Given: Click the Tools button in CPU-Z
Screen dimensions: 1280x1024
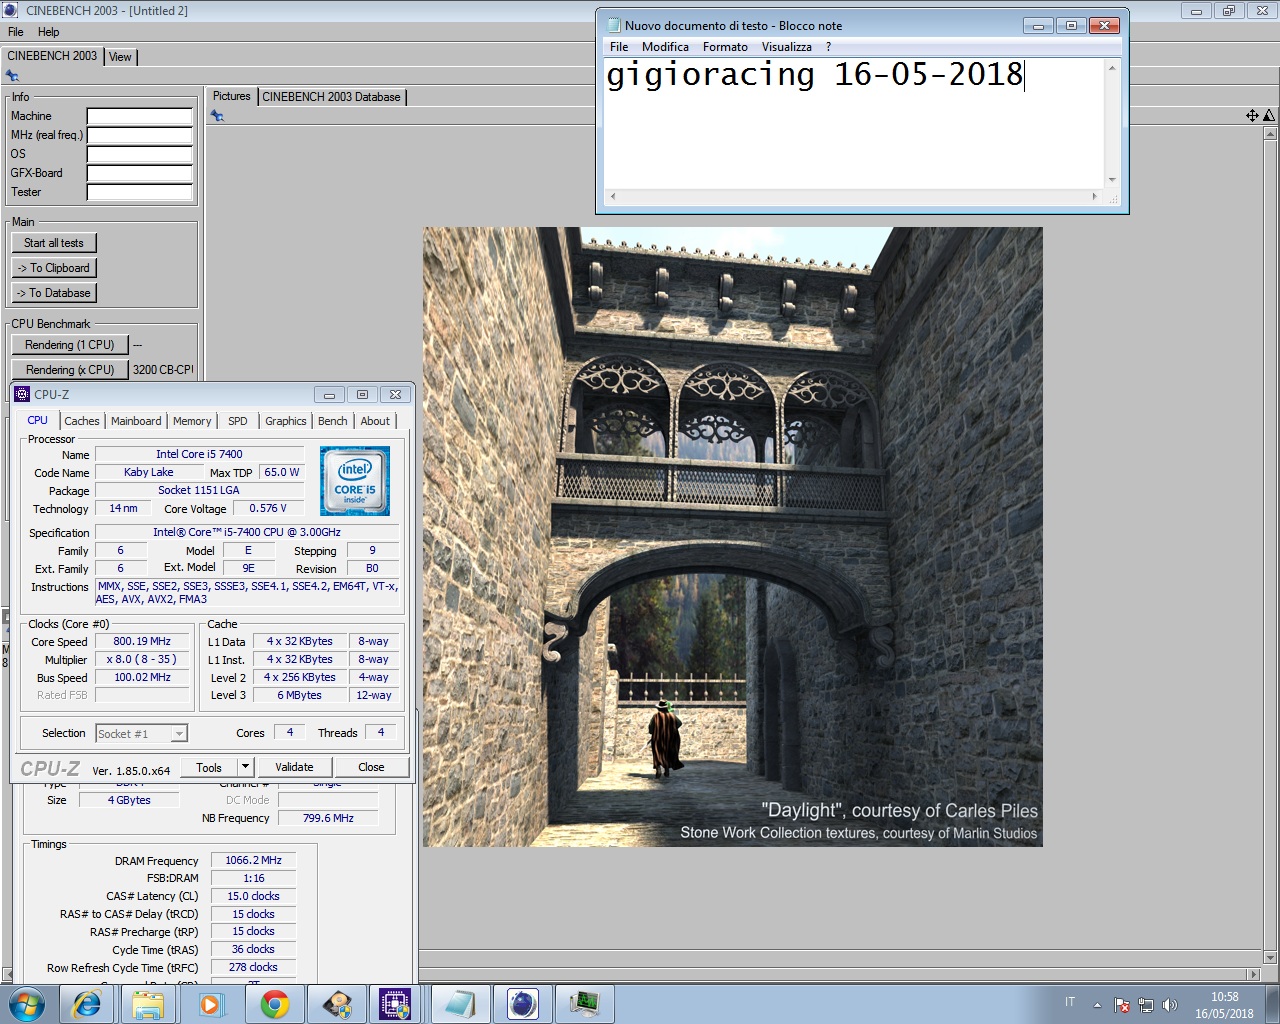Looking at the screenshot, I should (209, 767).
